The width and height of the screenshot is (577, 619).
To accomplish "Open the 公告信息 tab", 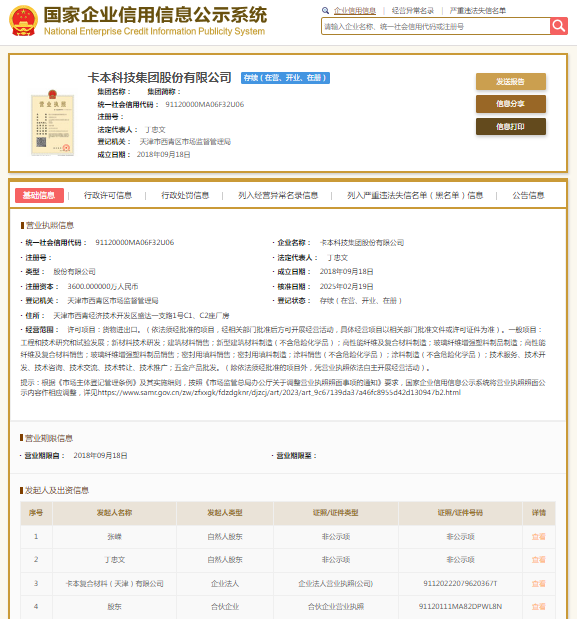I will coord(528,195).
